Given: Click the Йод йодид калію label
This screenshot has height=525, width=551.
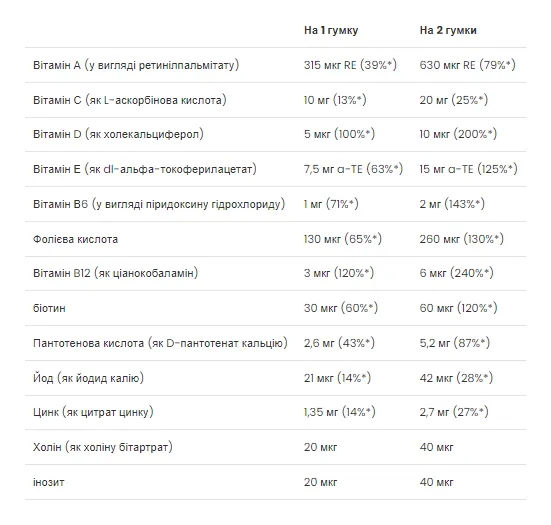Looking at the screenshot, I should (x=89, y=378).
